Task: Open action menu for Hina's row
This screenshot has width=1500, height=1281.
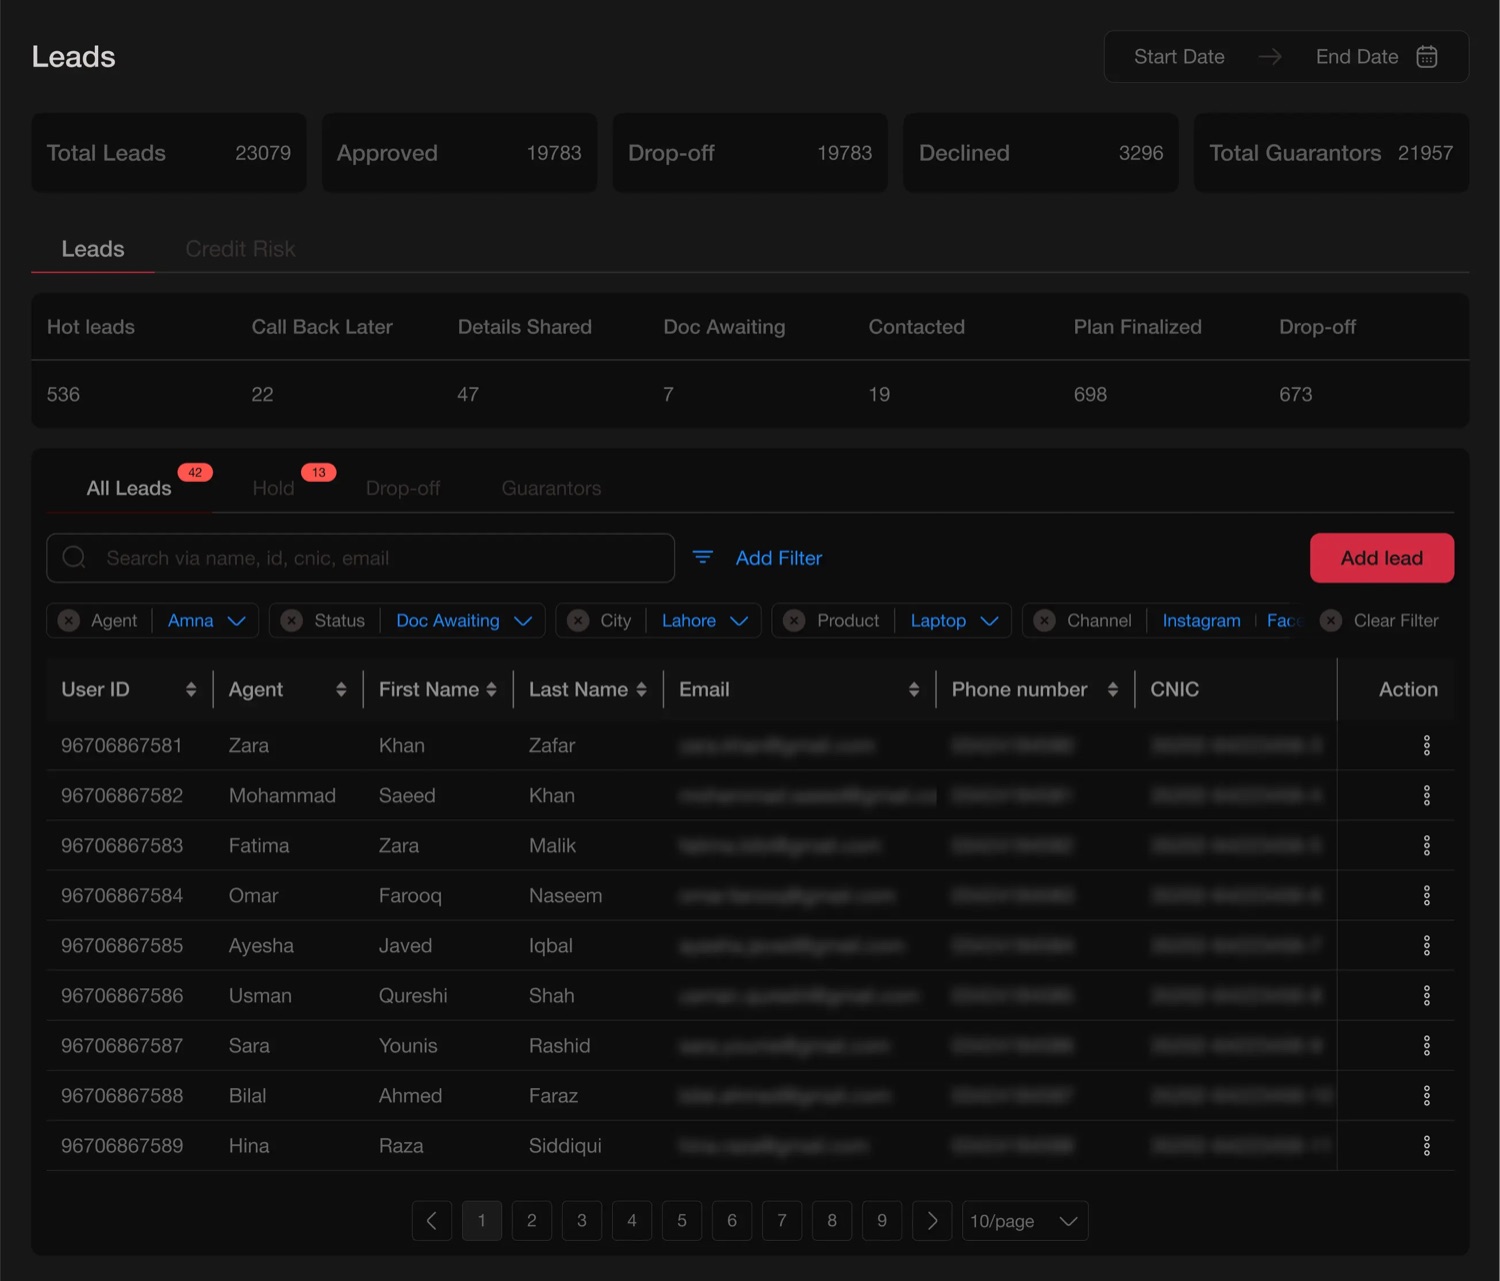Action: click(x=1427, y=1145)
